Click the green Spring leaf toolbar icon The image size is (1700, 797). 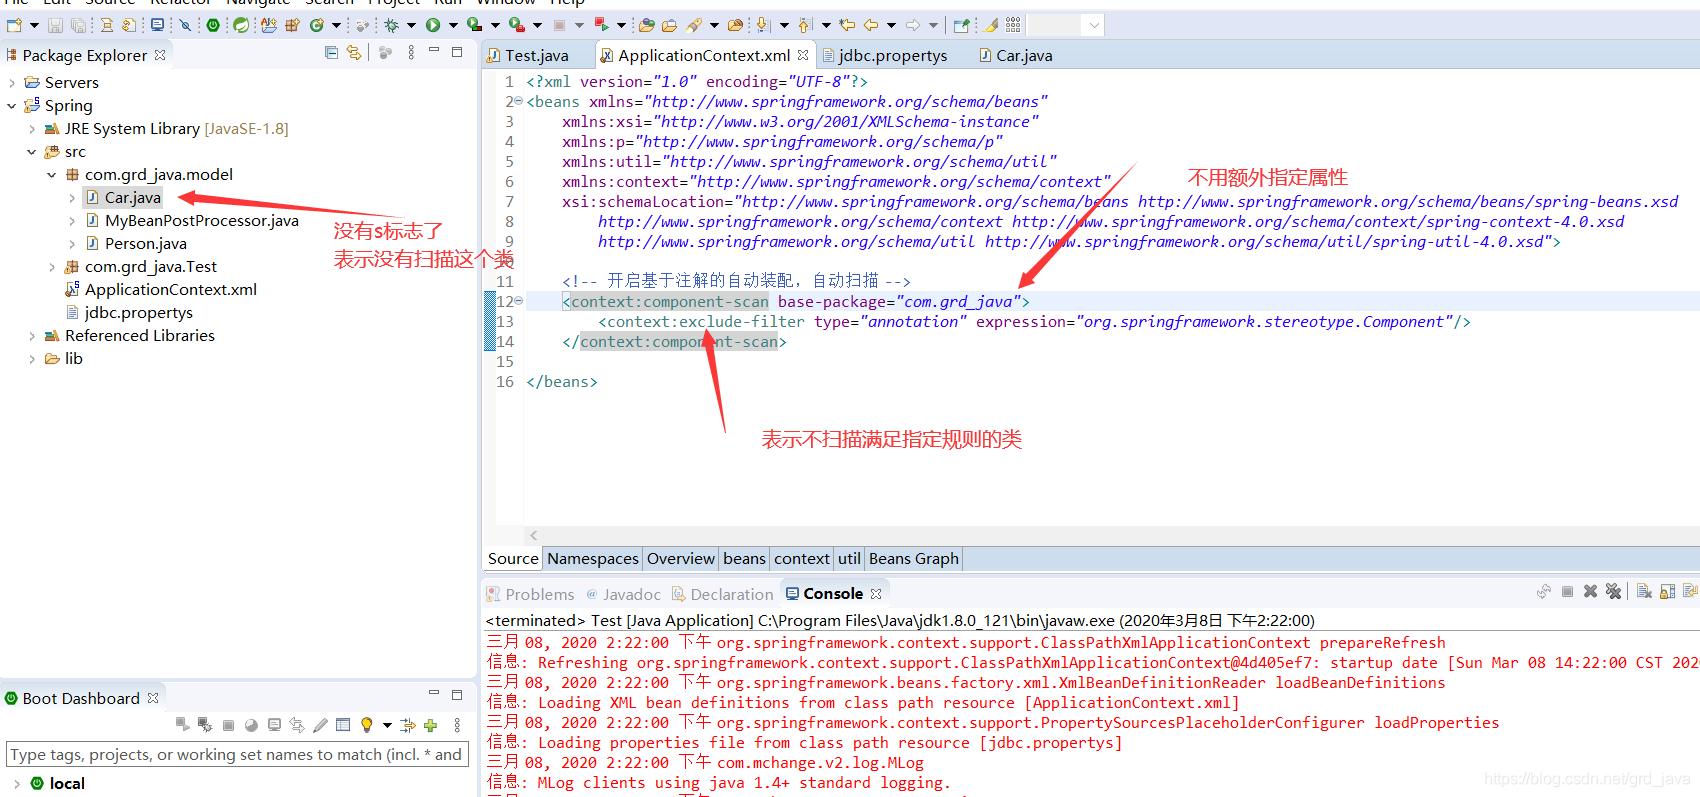(x=241, y=25)
